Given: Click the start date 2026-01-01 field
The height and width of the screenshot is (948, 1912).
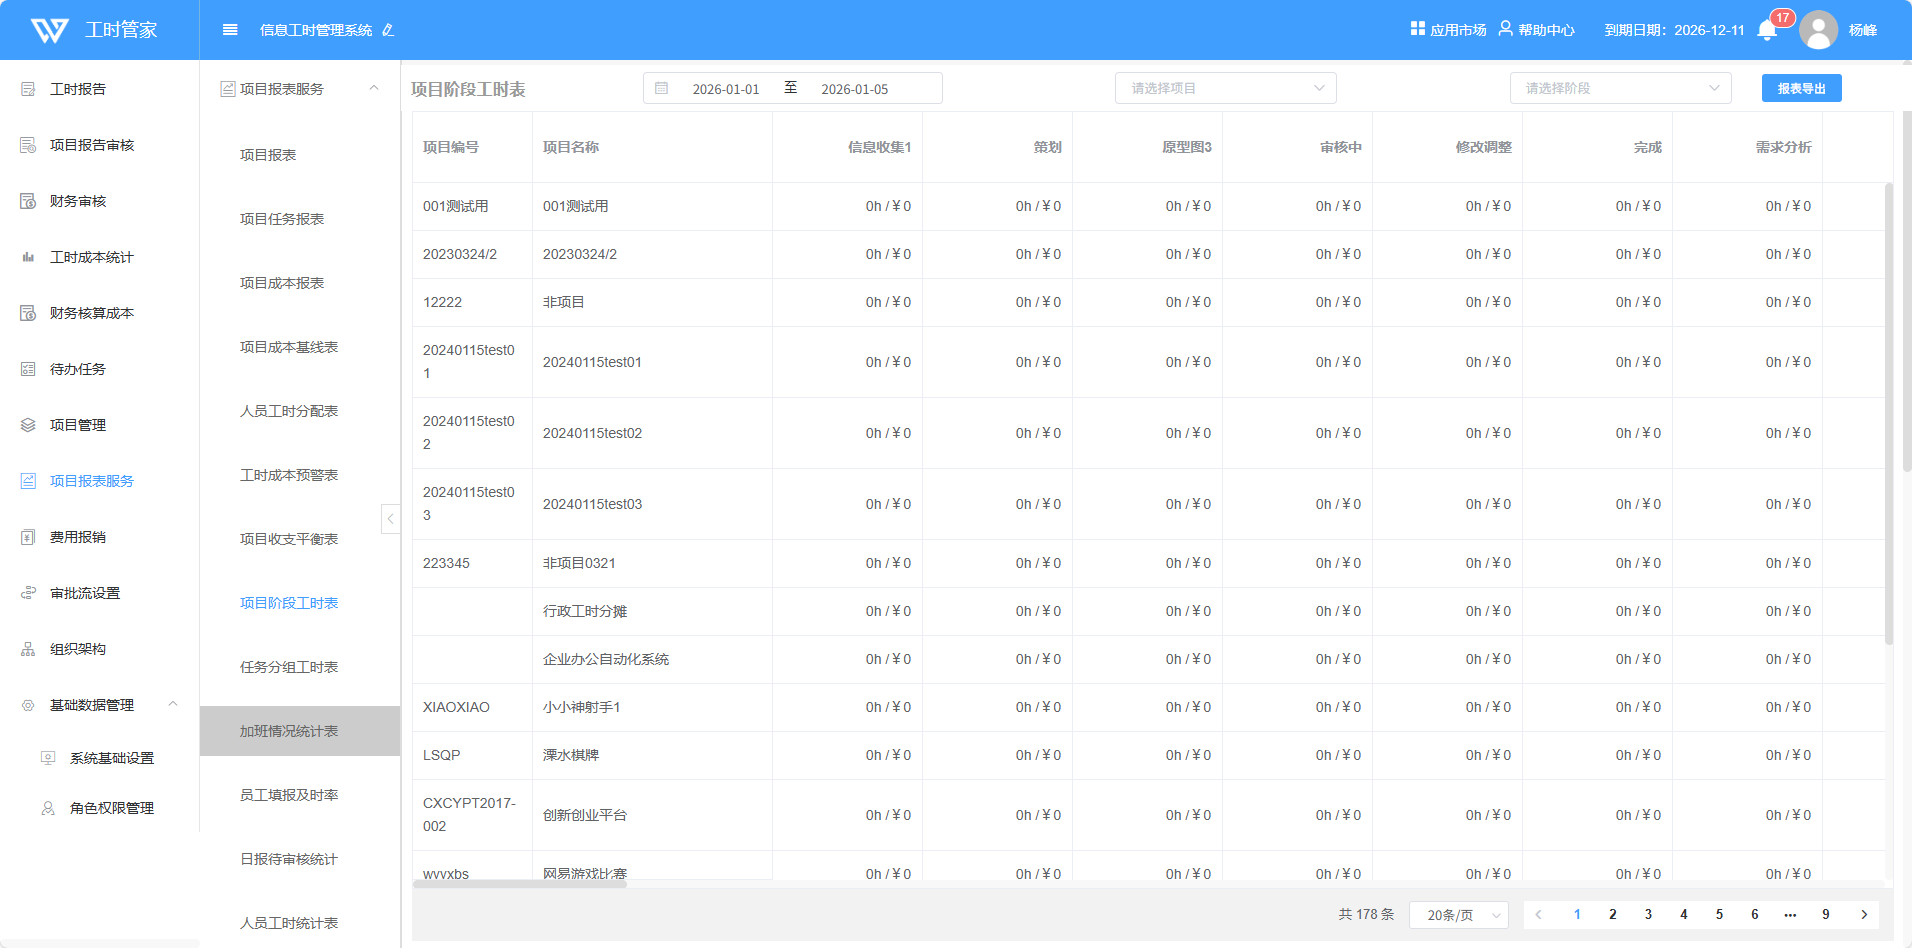Looking at the screenshot, I should coord(726,89).
